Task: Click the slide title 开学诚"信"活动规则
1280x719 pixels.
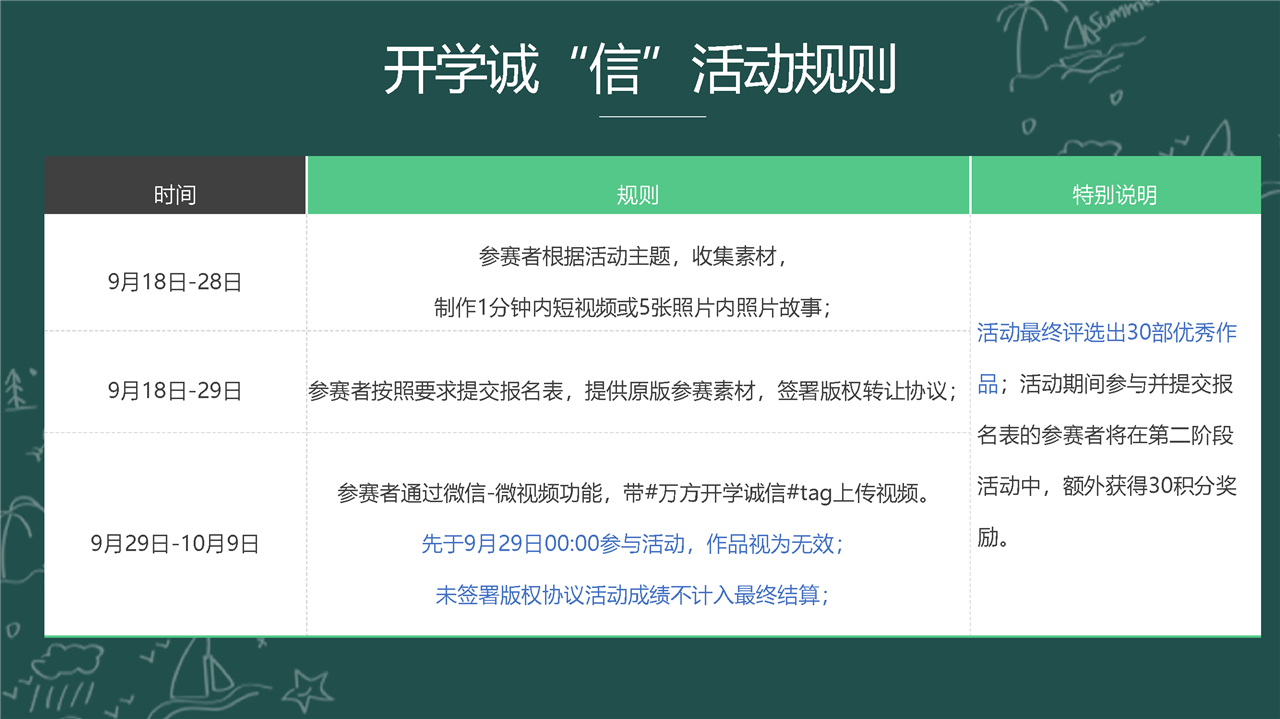Action: tap(639, 69)
